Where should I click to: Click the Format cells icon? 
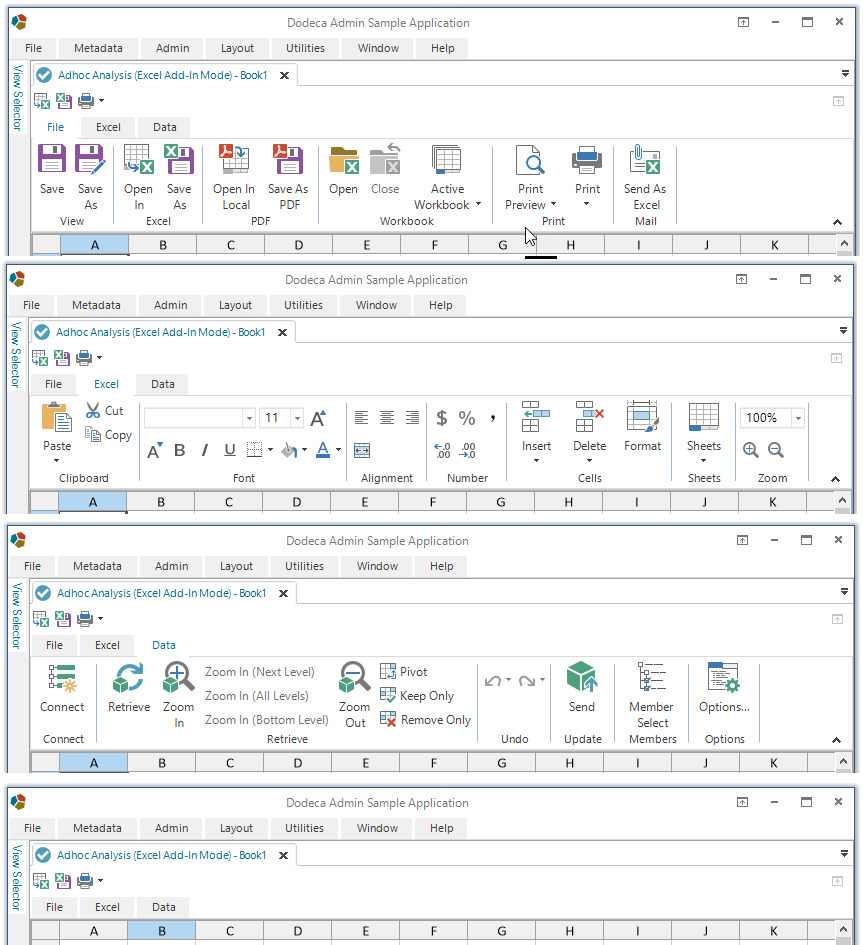pos(642,416)
